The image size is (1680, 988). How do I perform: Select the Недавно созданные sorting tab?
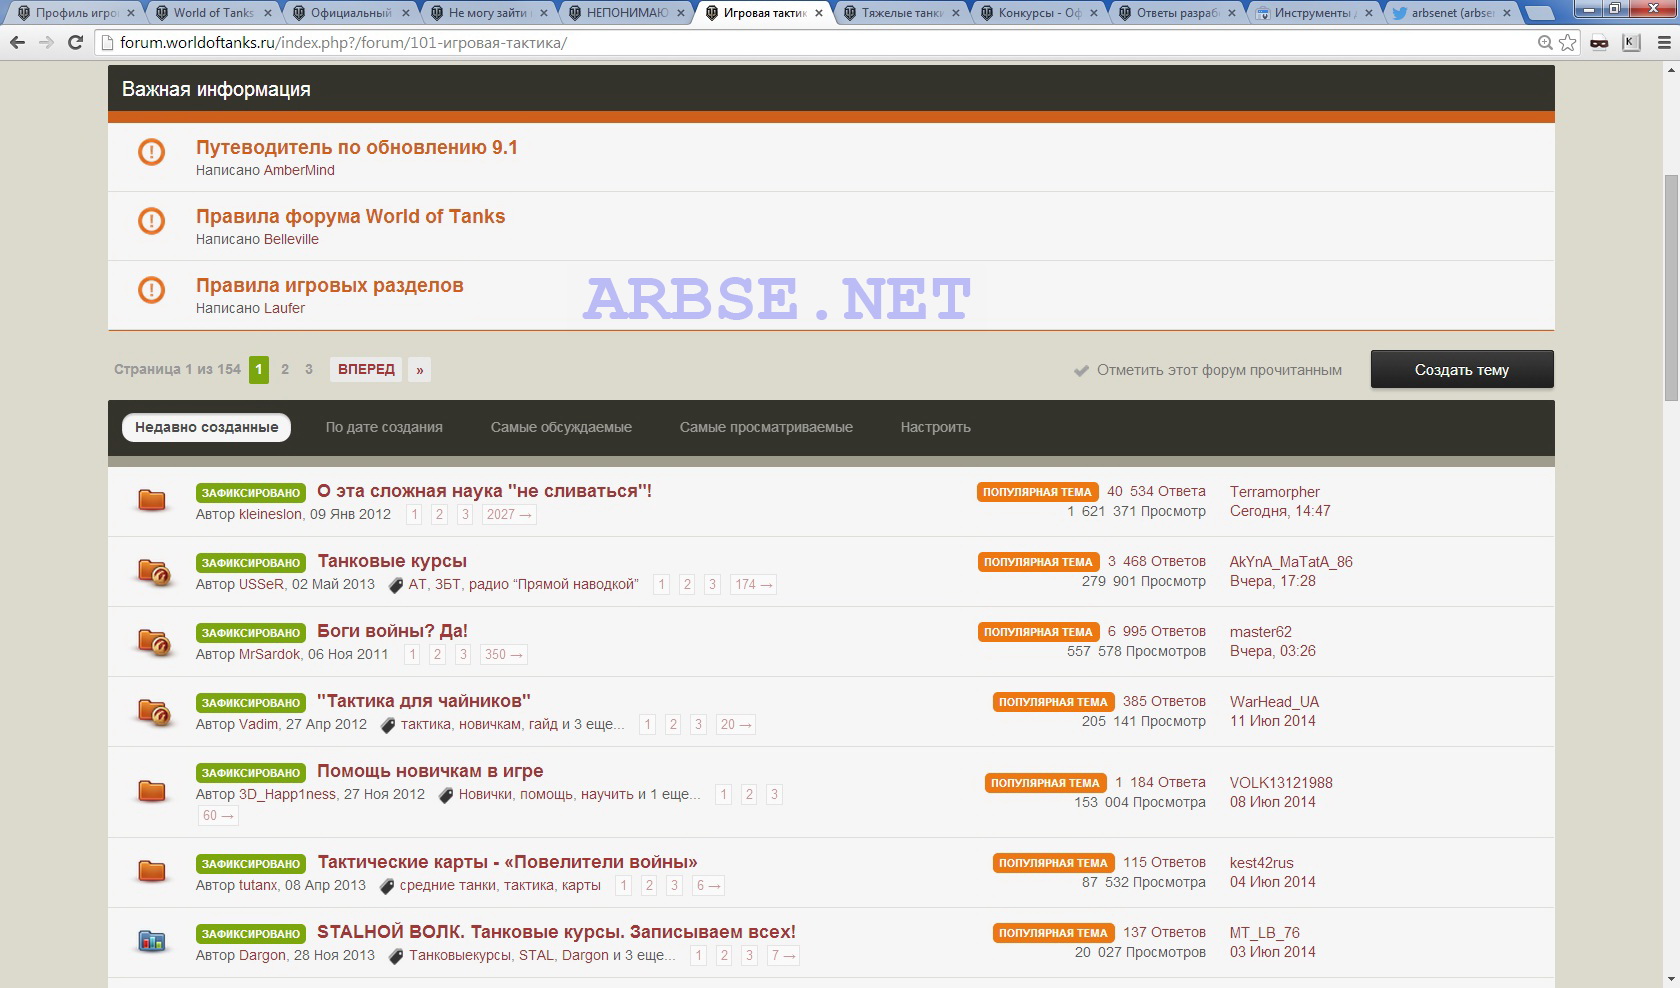(207, 427)
